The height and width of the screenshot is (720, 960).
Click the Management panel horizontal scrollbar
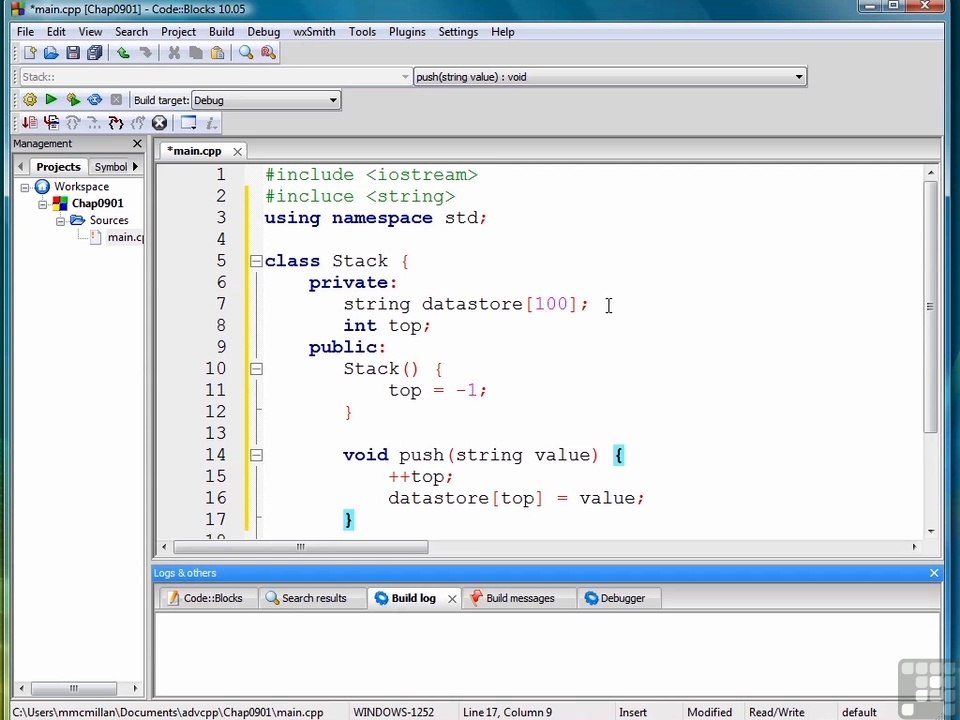tap(73, 688)
